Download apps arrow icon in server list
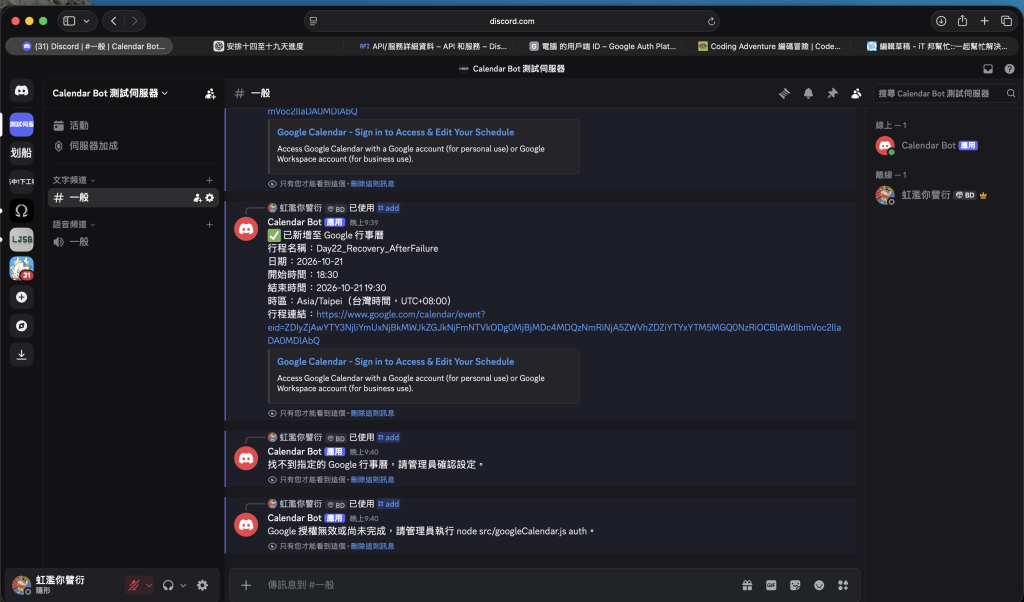The image size is (1024, 602). pyautogui.click(x=22, y=355)
